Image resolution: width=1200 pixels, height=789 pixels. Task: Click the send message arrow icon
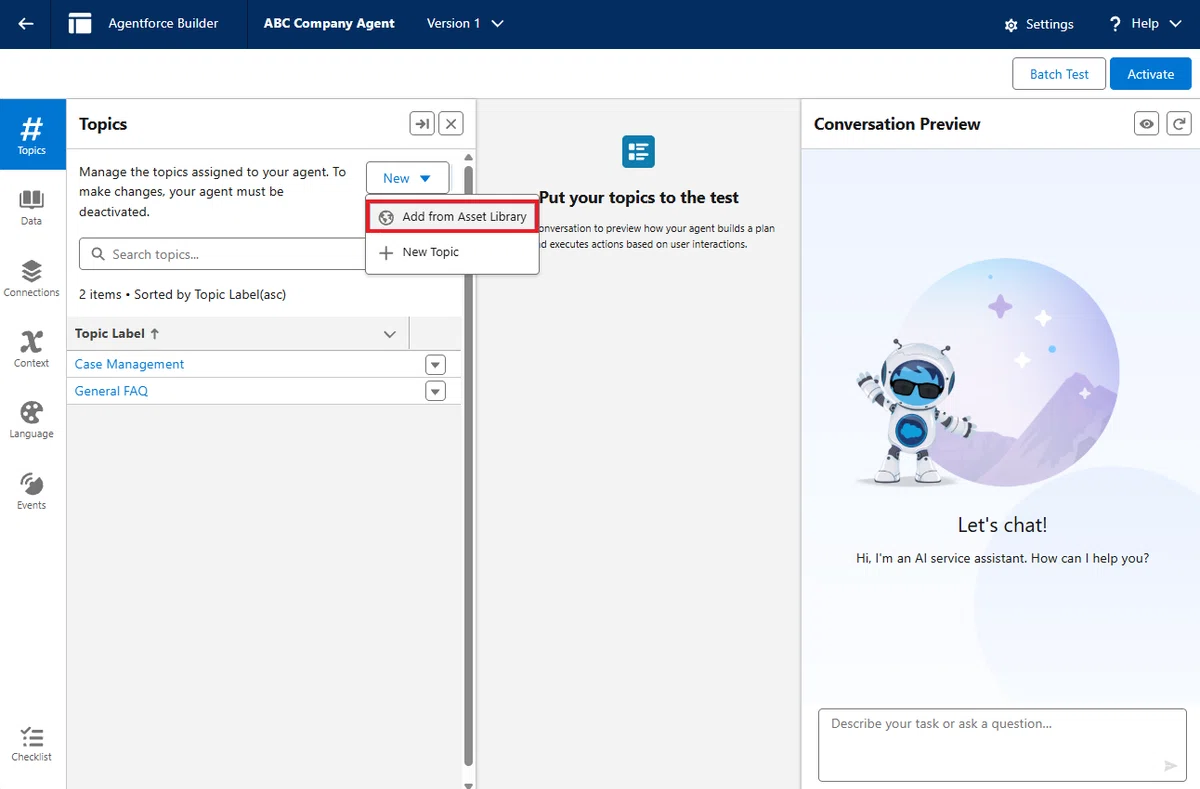(x=1170, y=765)
